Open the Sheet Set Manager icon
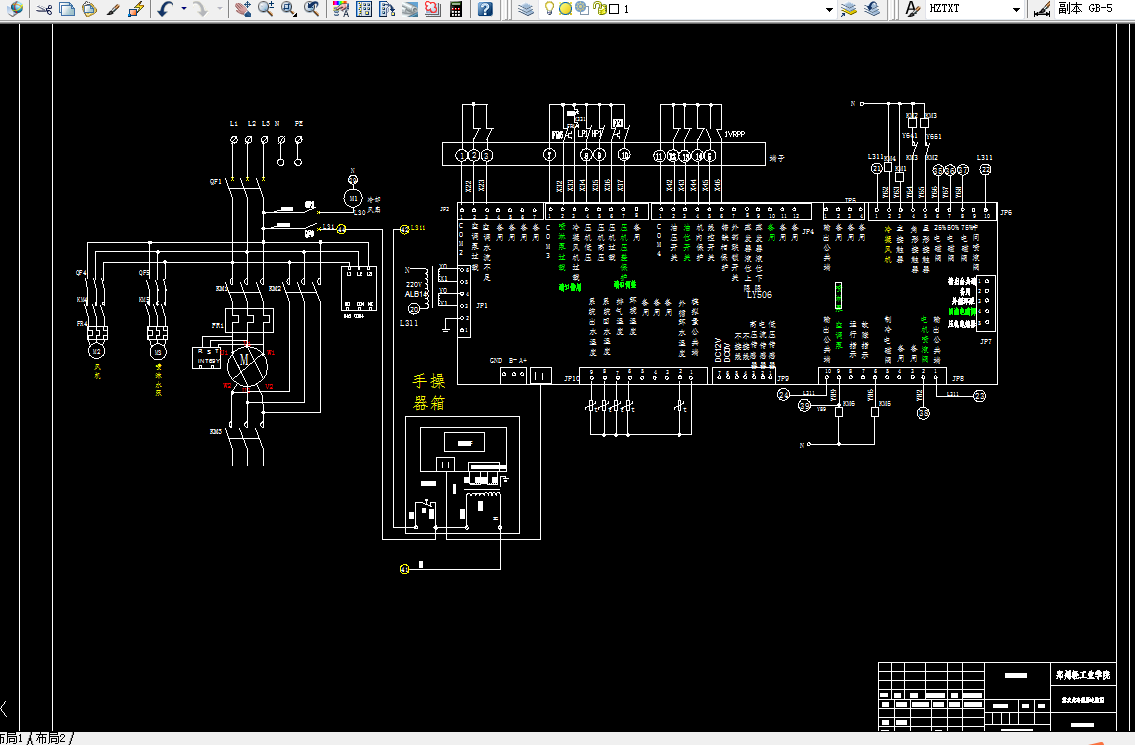The width and height of the screenshot is (1135, 745). (x=410, y=9)
